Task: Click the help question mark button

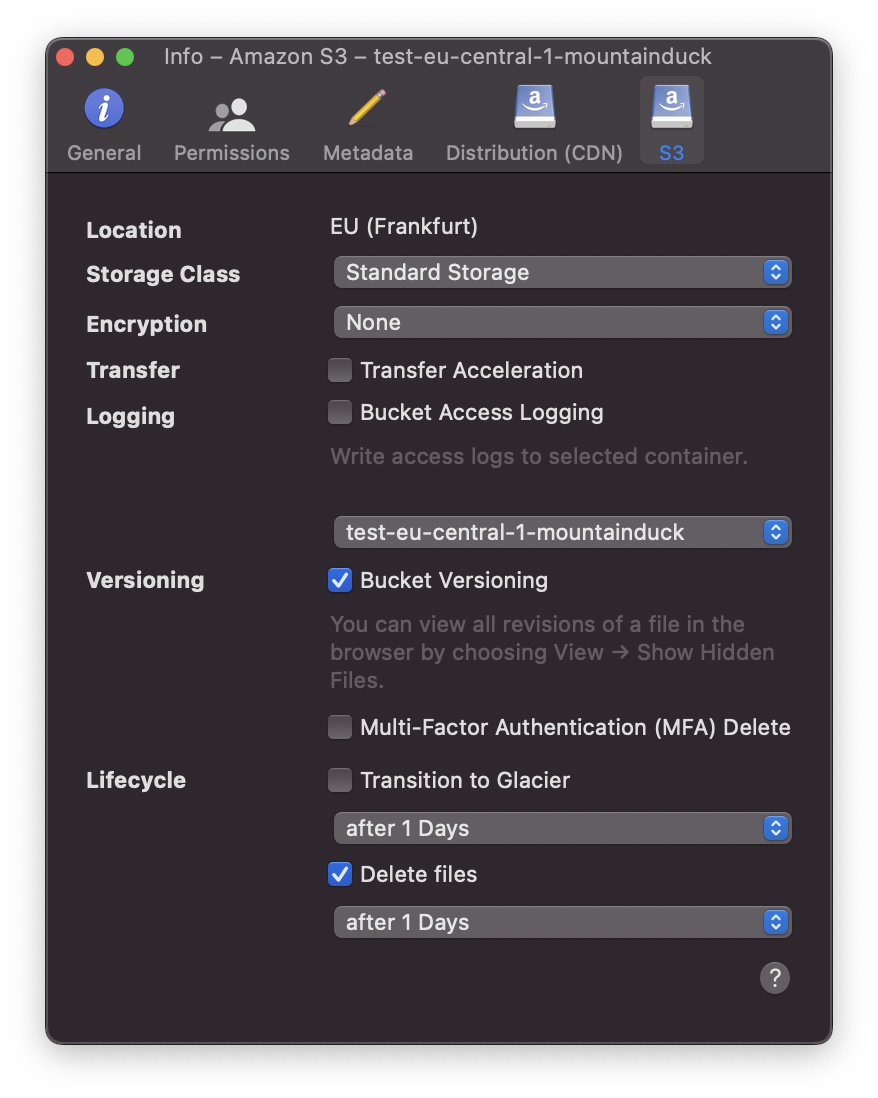Action: [774, 978]
